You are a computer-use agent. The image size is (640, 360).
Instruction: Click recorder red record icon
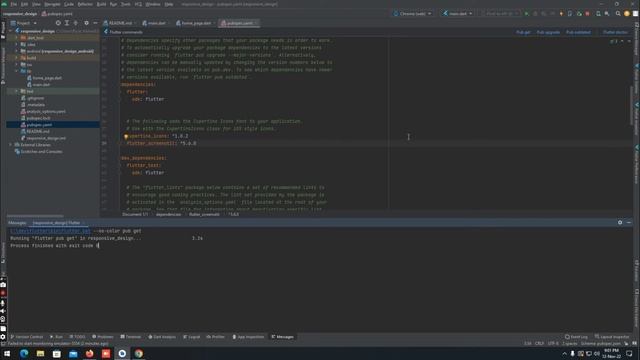tap(3, 293)
